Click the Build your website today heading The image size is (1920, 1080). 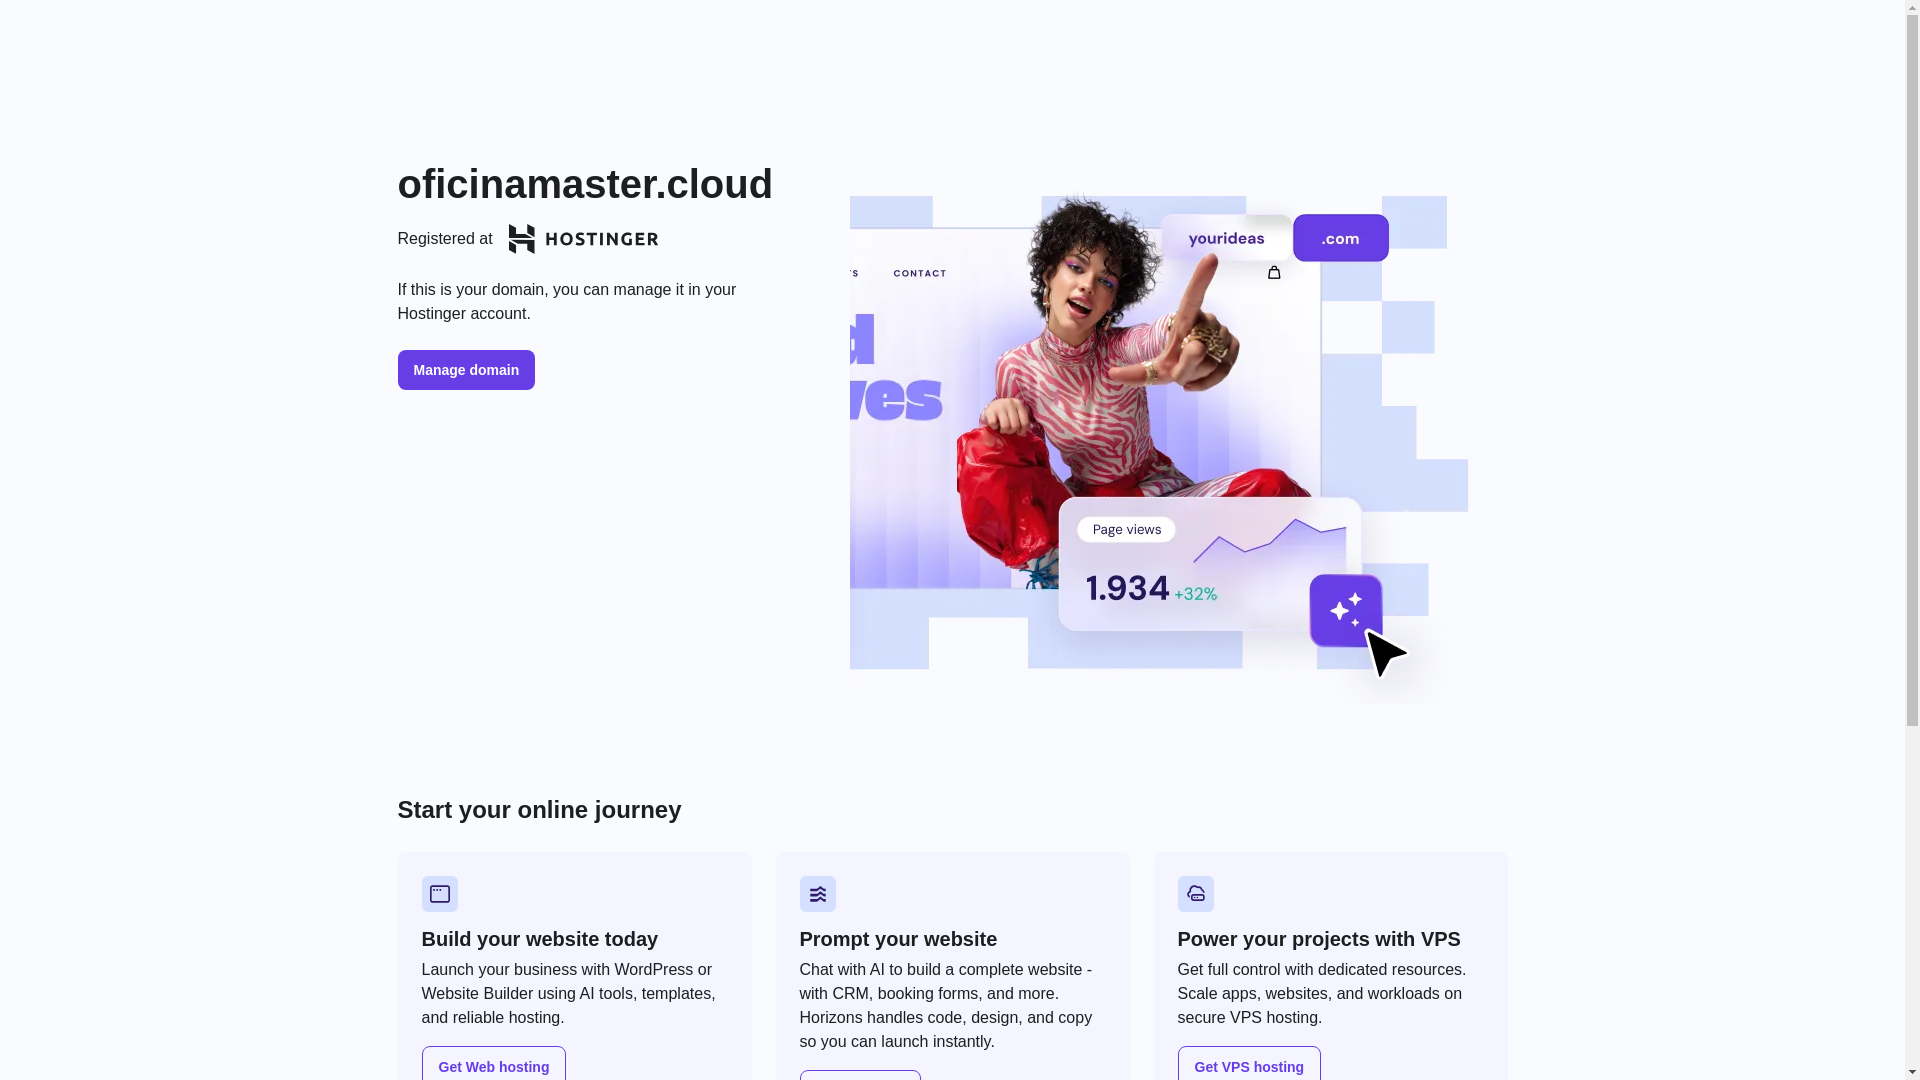pyautogui.click(x=539, y=939)
